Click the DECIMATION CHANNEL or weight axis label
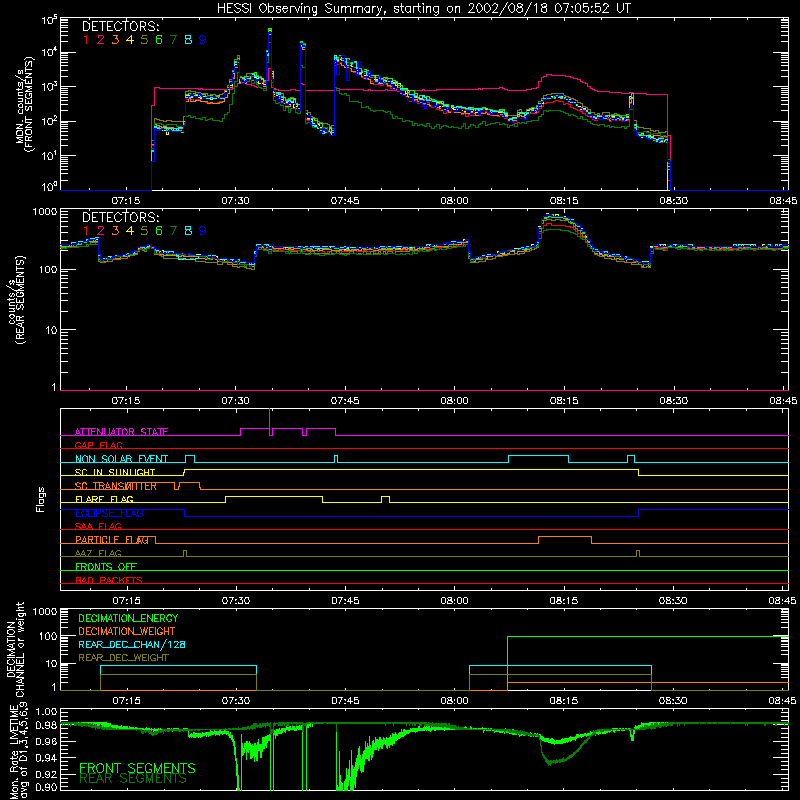 pos(15,649)
